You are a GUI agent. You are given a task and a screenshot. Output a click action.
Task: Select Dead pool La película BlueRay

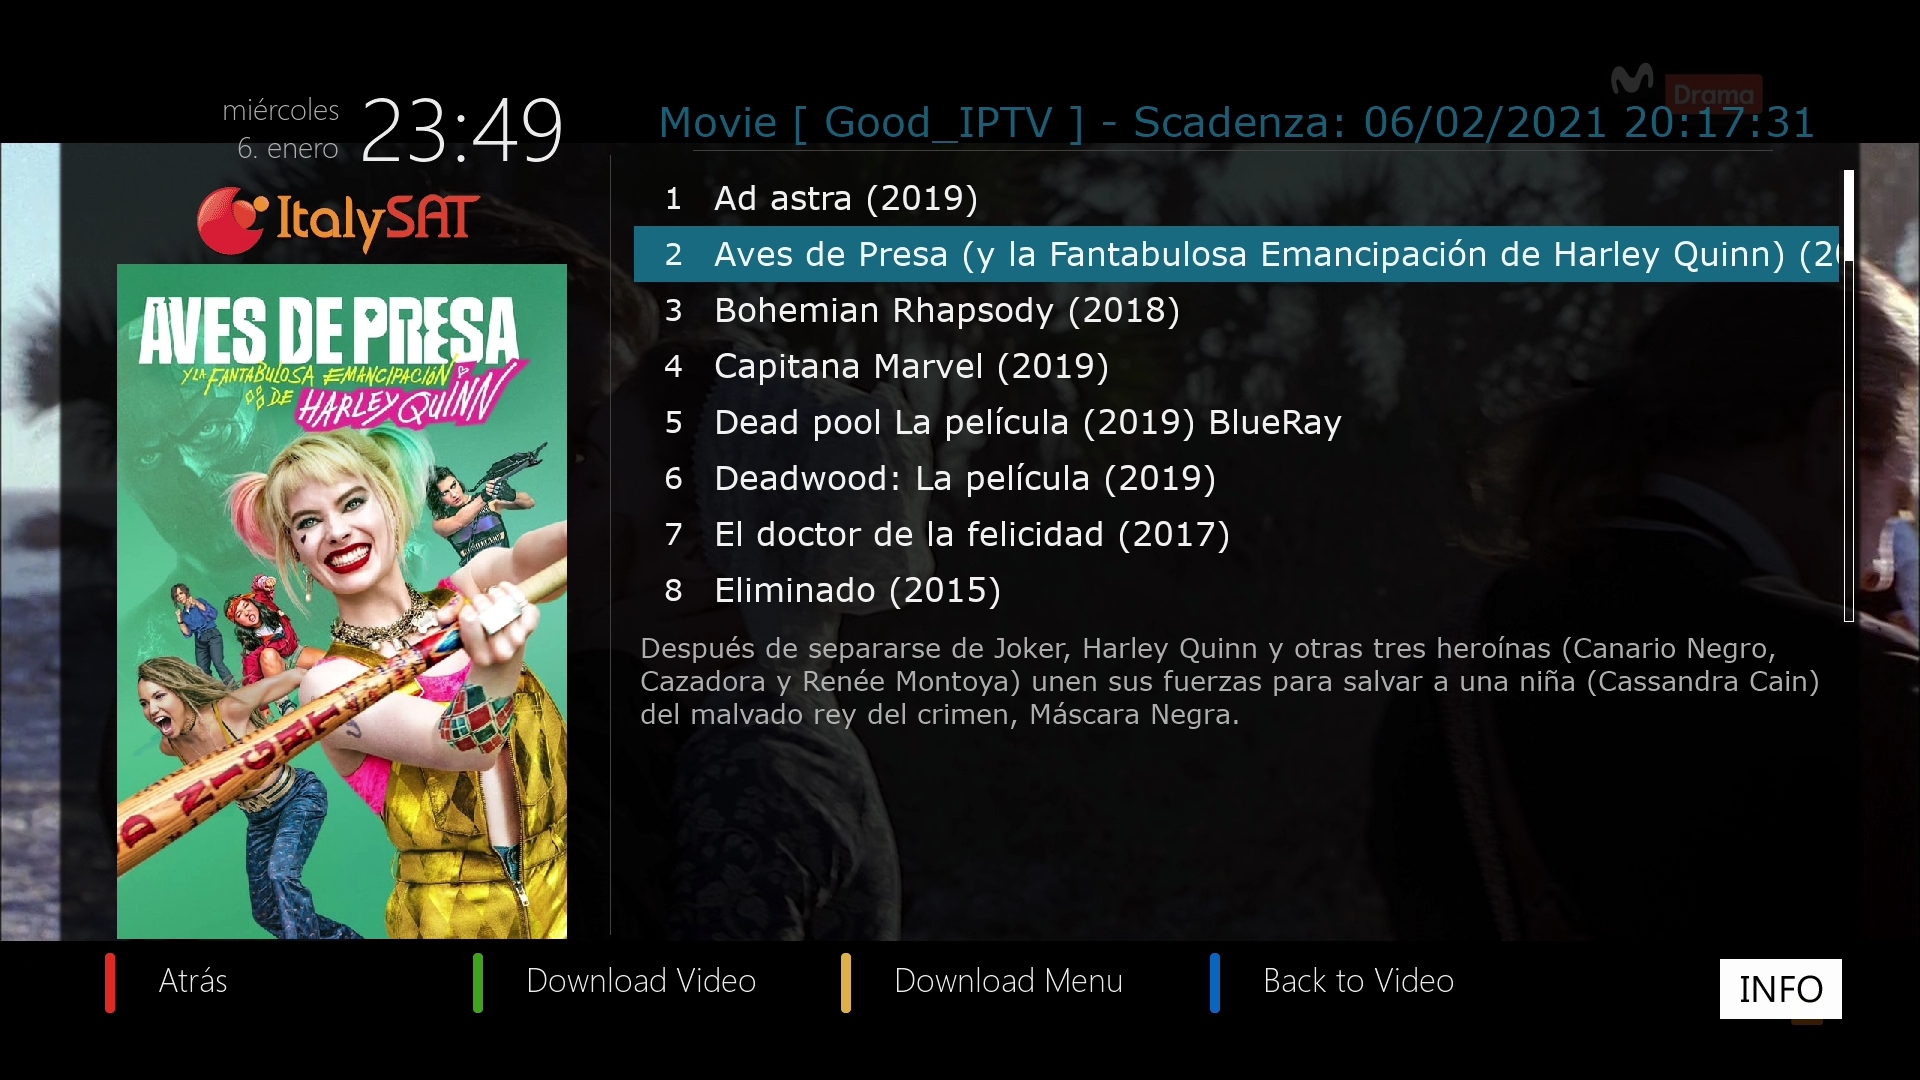(1236, 422)
